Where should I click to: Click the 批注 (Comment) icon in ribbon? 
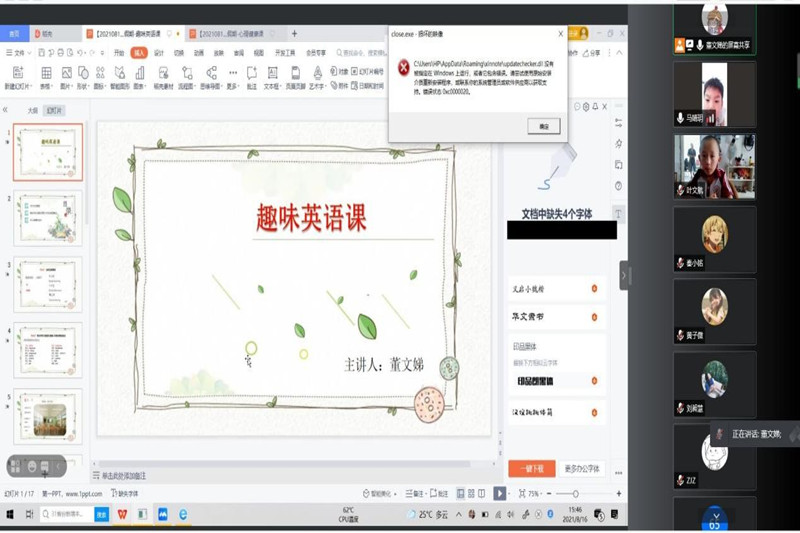click(252, 73)
